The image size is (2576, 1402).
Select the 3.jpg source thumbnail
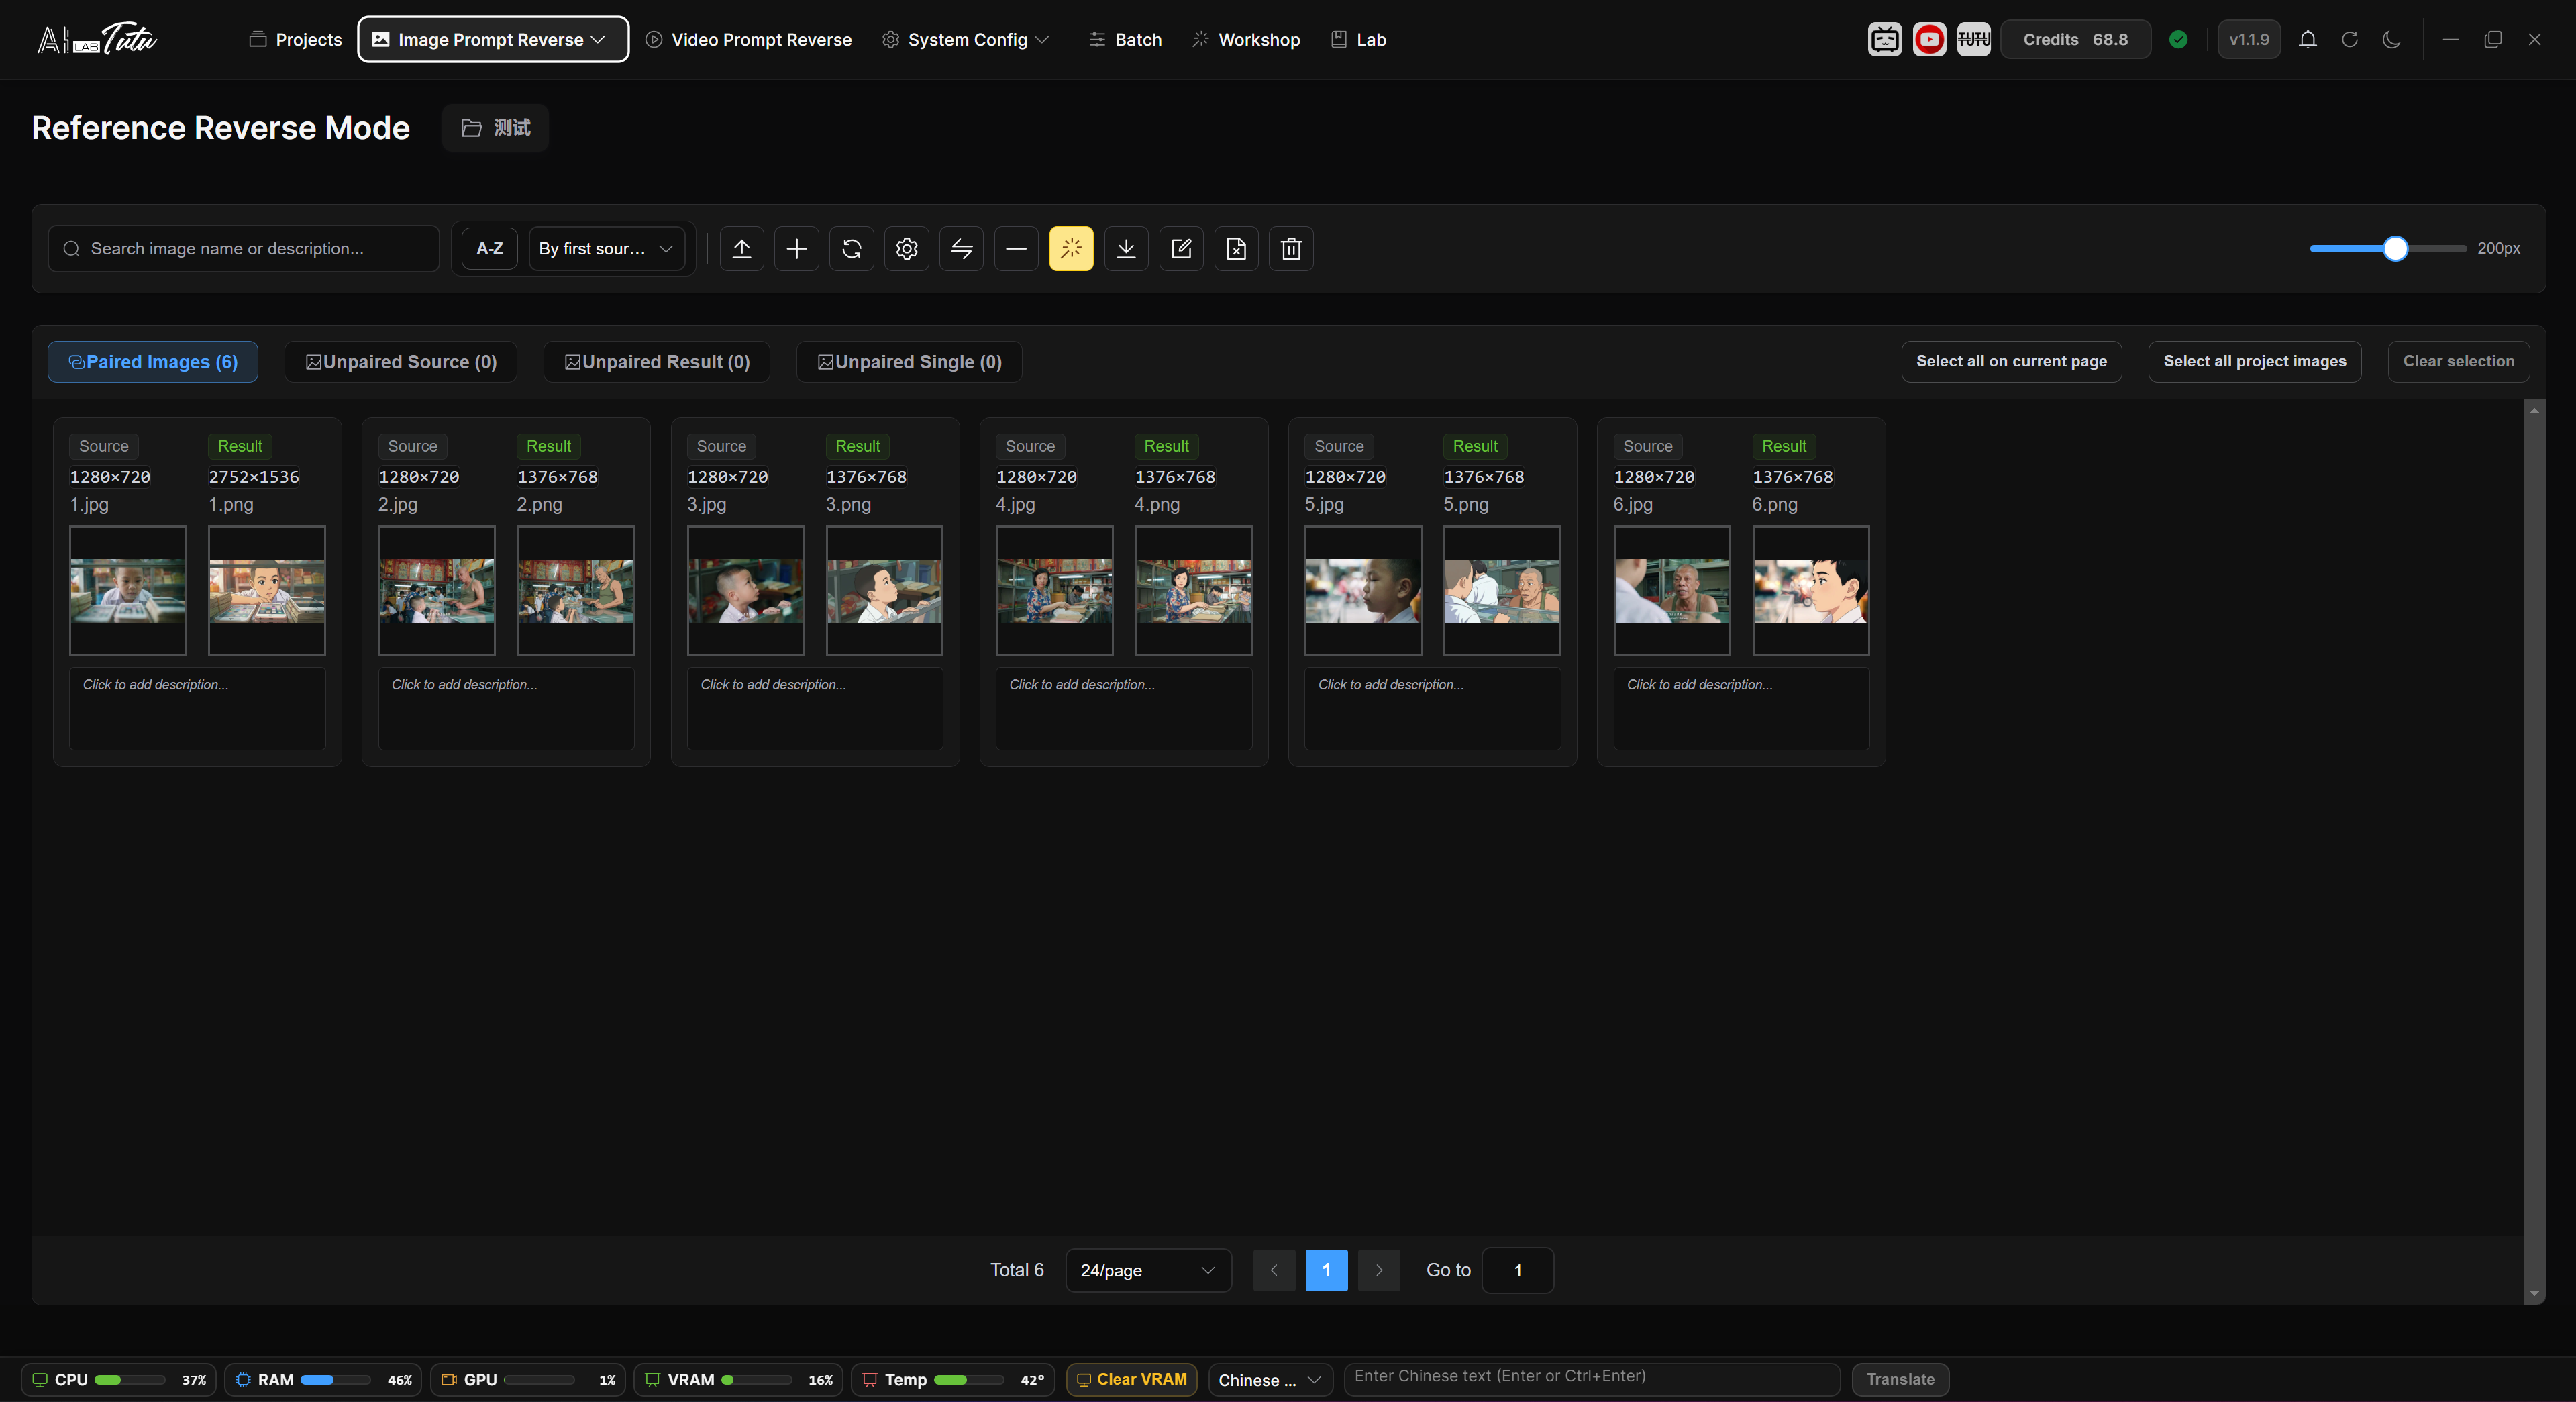[x=745, y=591]
